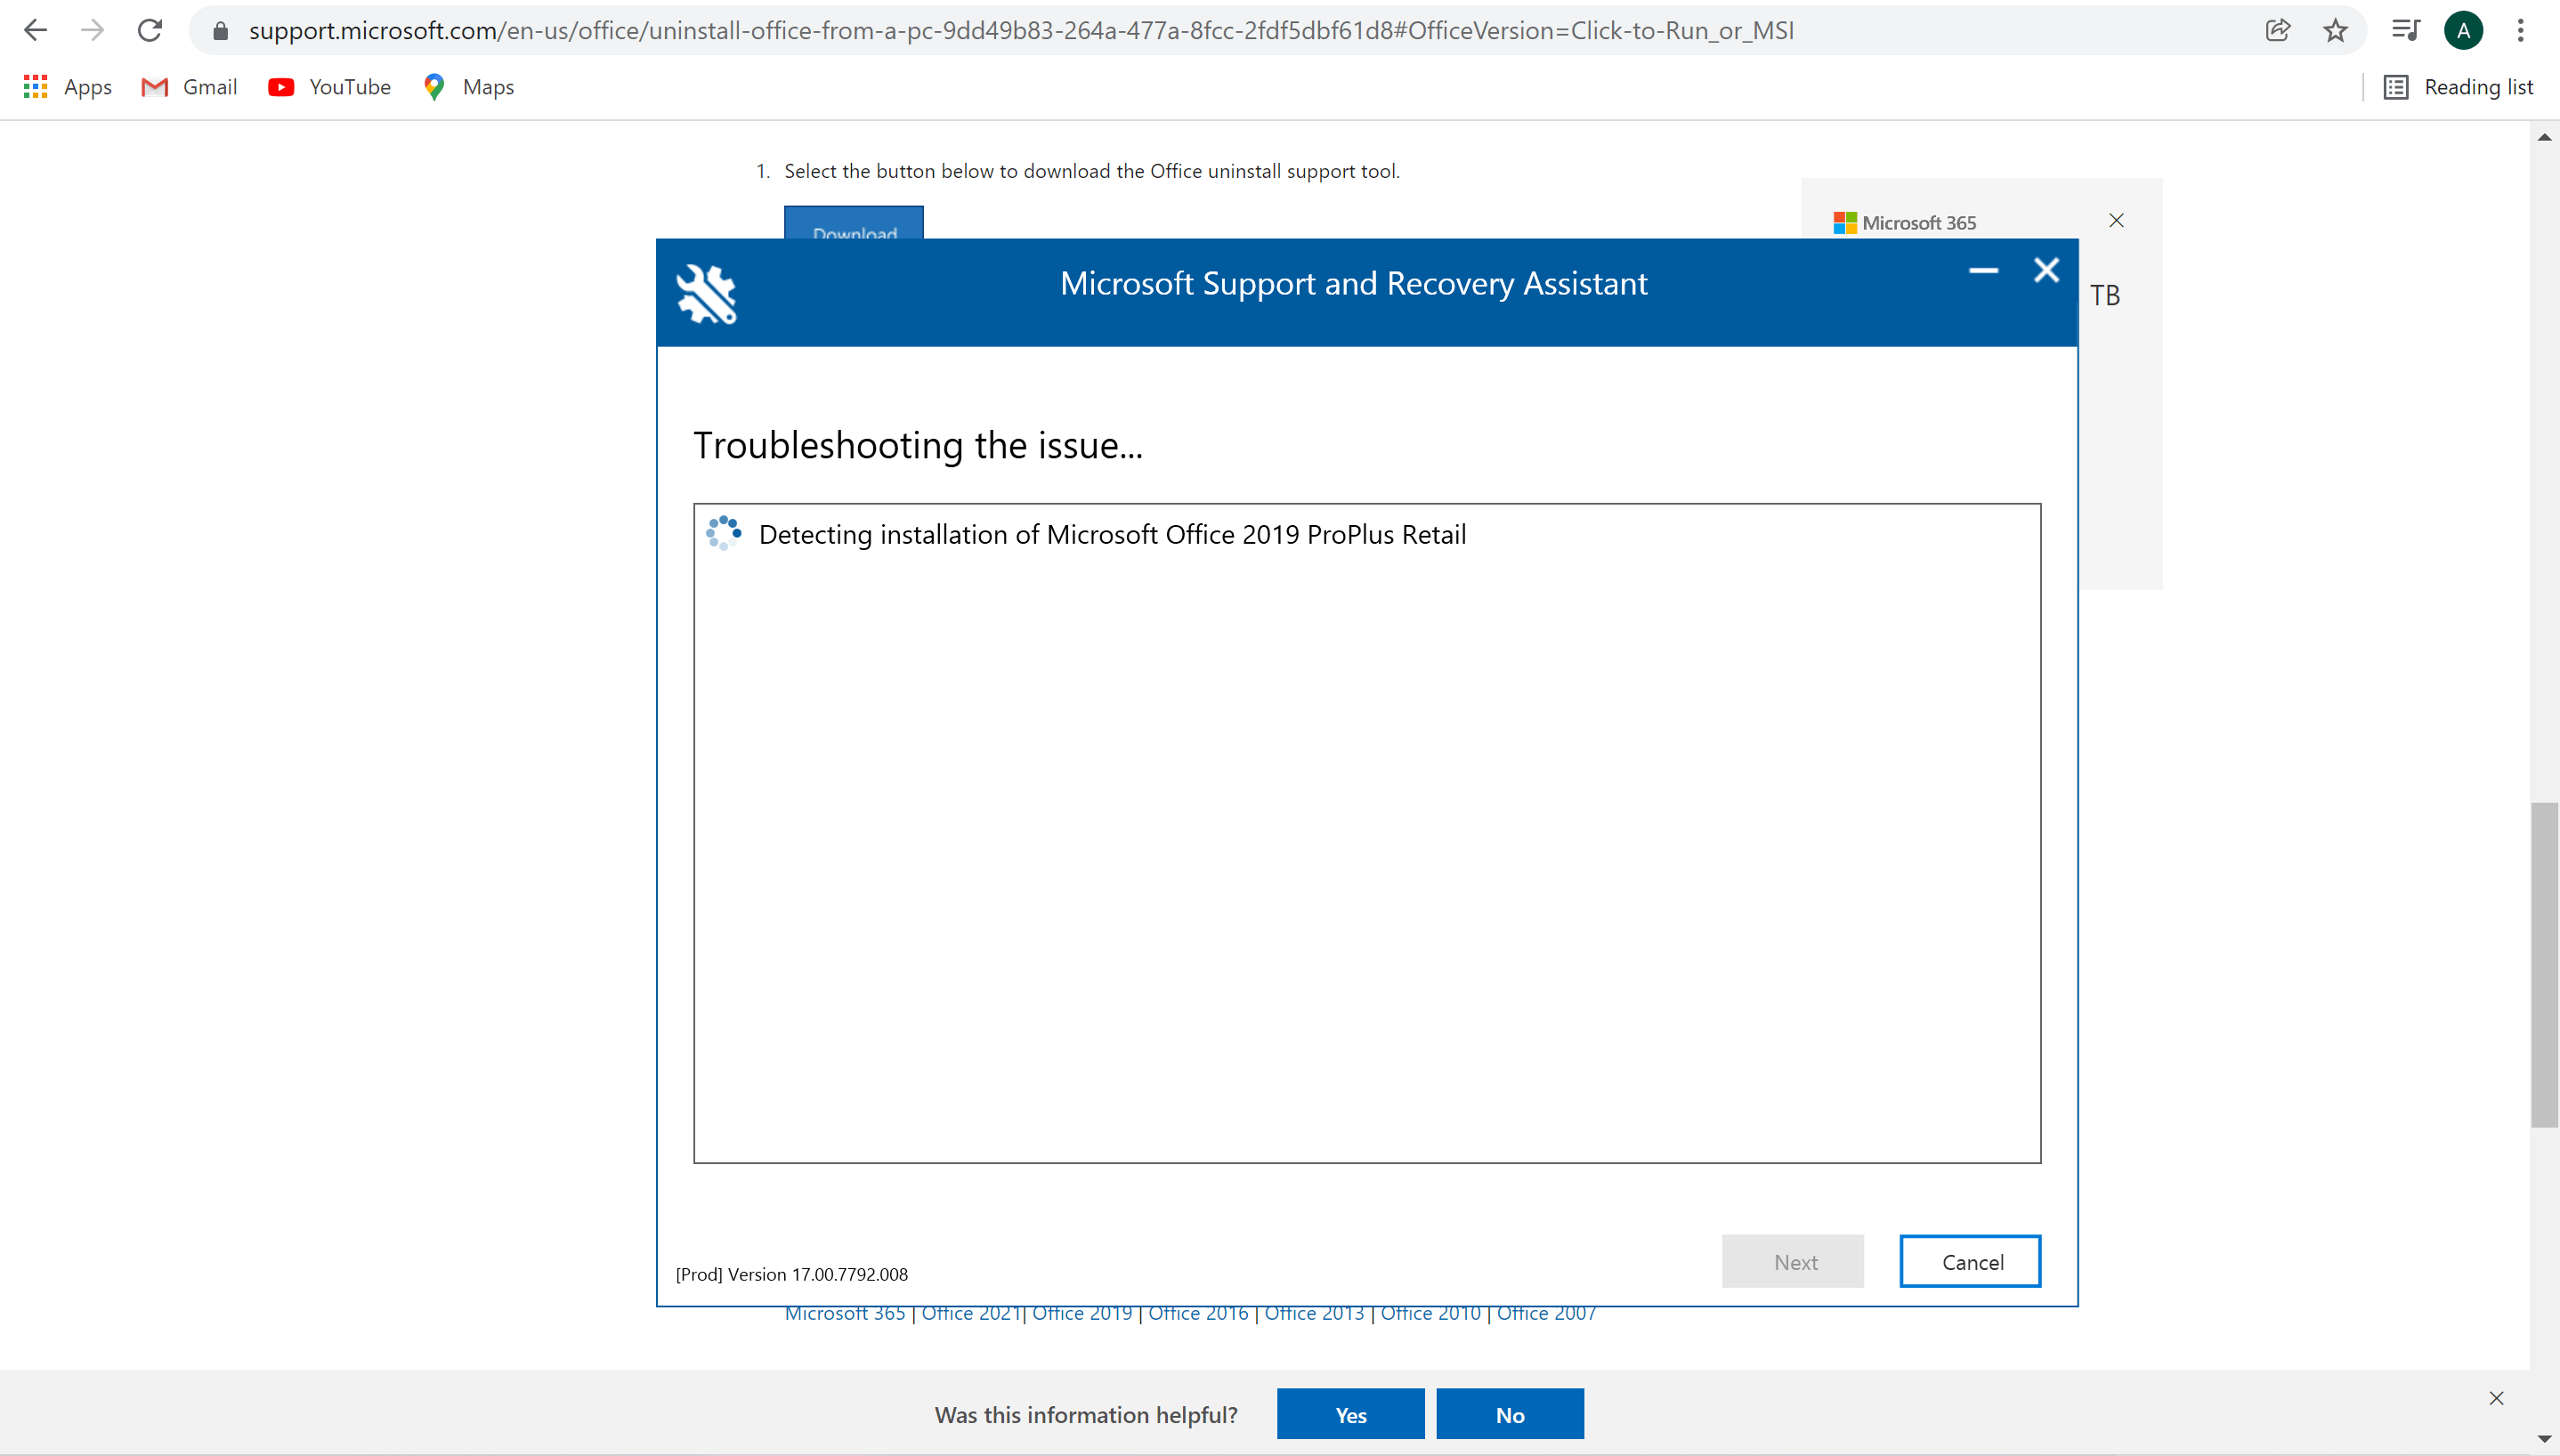Viewport: 2560px width, 1456px height.
Task: Click the Detecting installation of Office 2019 text
Action: point(1112,534)
